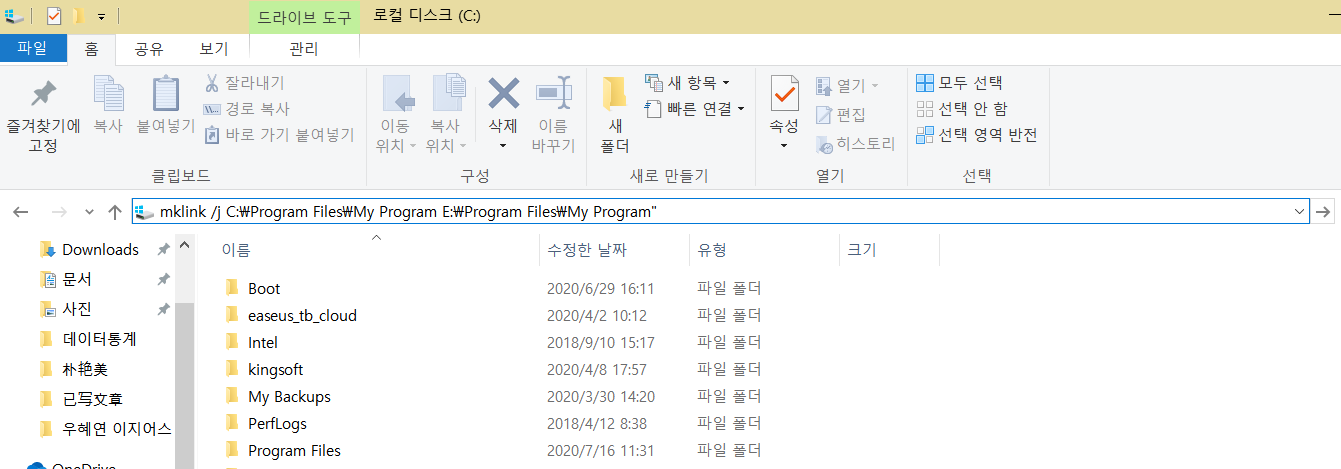Screen dimensions: 1341x469
Task: Open the recent locations dropdown arrow
Action: click(89, 213)
